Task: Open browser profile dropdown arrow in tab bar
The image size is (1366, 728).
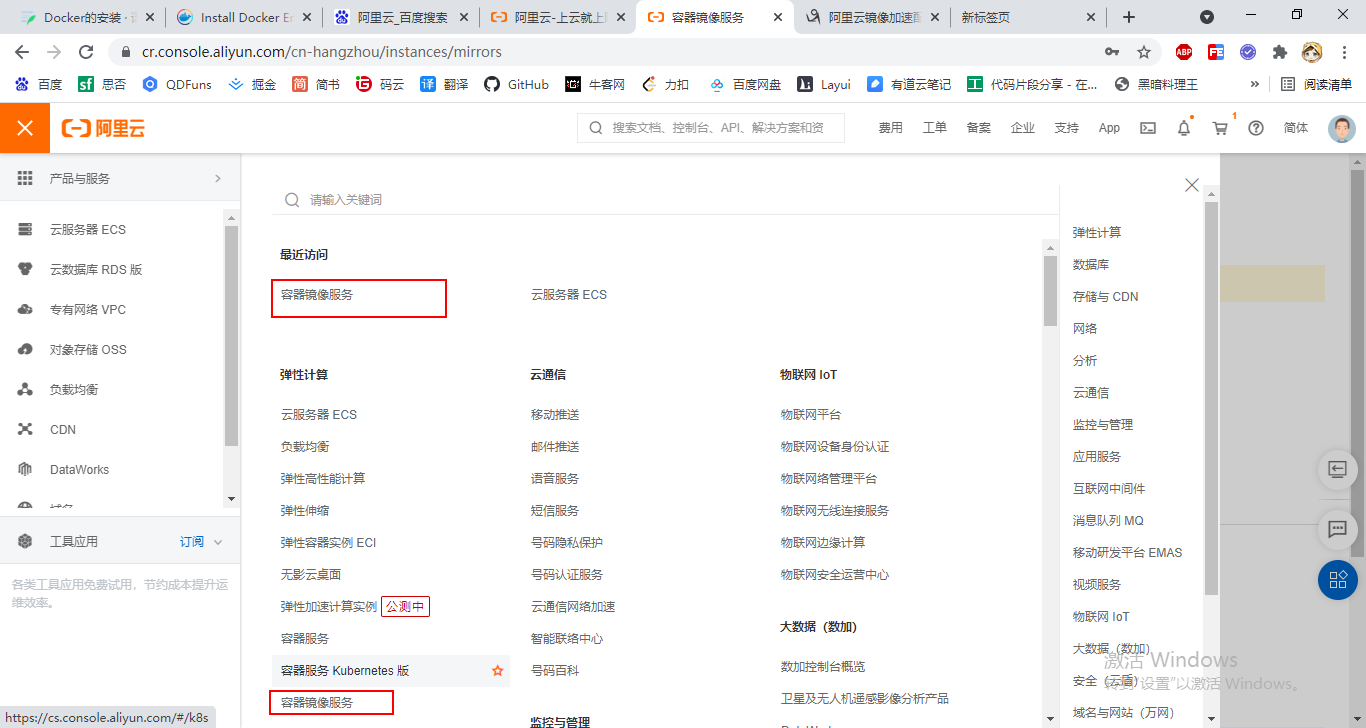Action: 1207,17
